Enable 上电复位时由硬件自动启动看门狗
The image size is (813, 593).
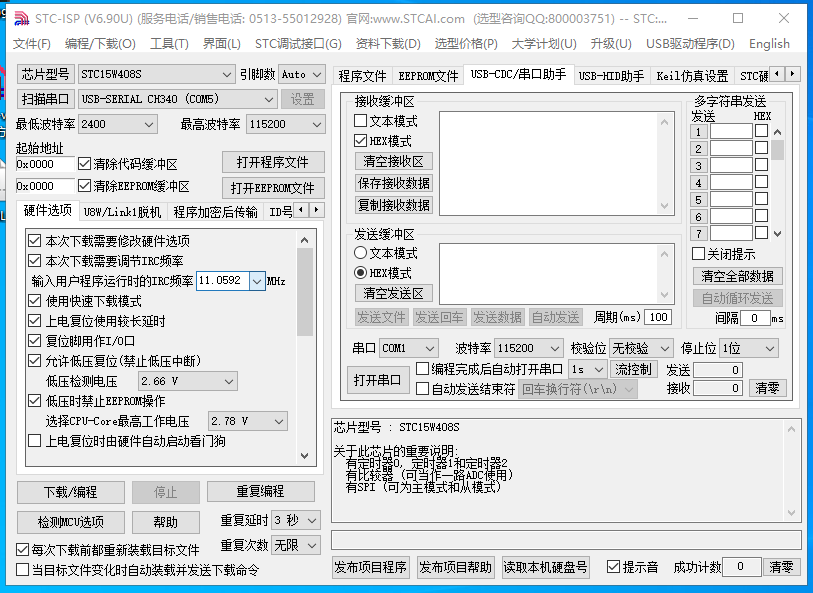click(x=35, y=441)
